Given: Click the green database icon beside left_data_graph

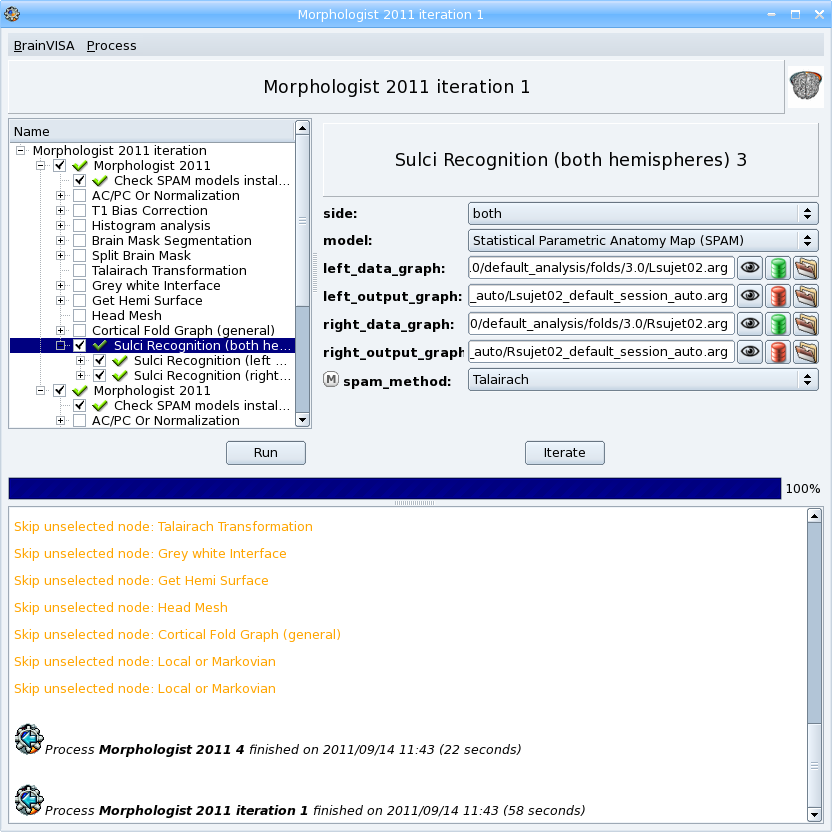Looking at the screenshot, I should 778,268.
